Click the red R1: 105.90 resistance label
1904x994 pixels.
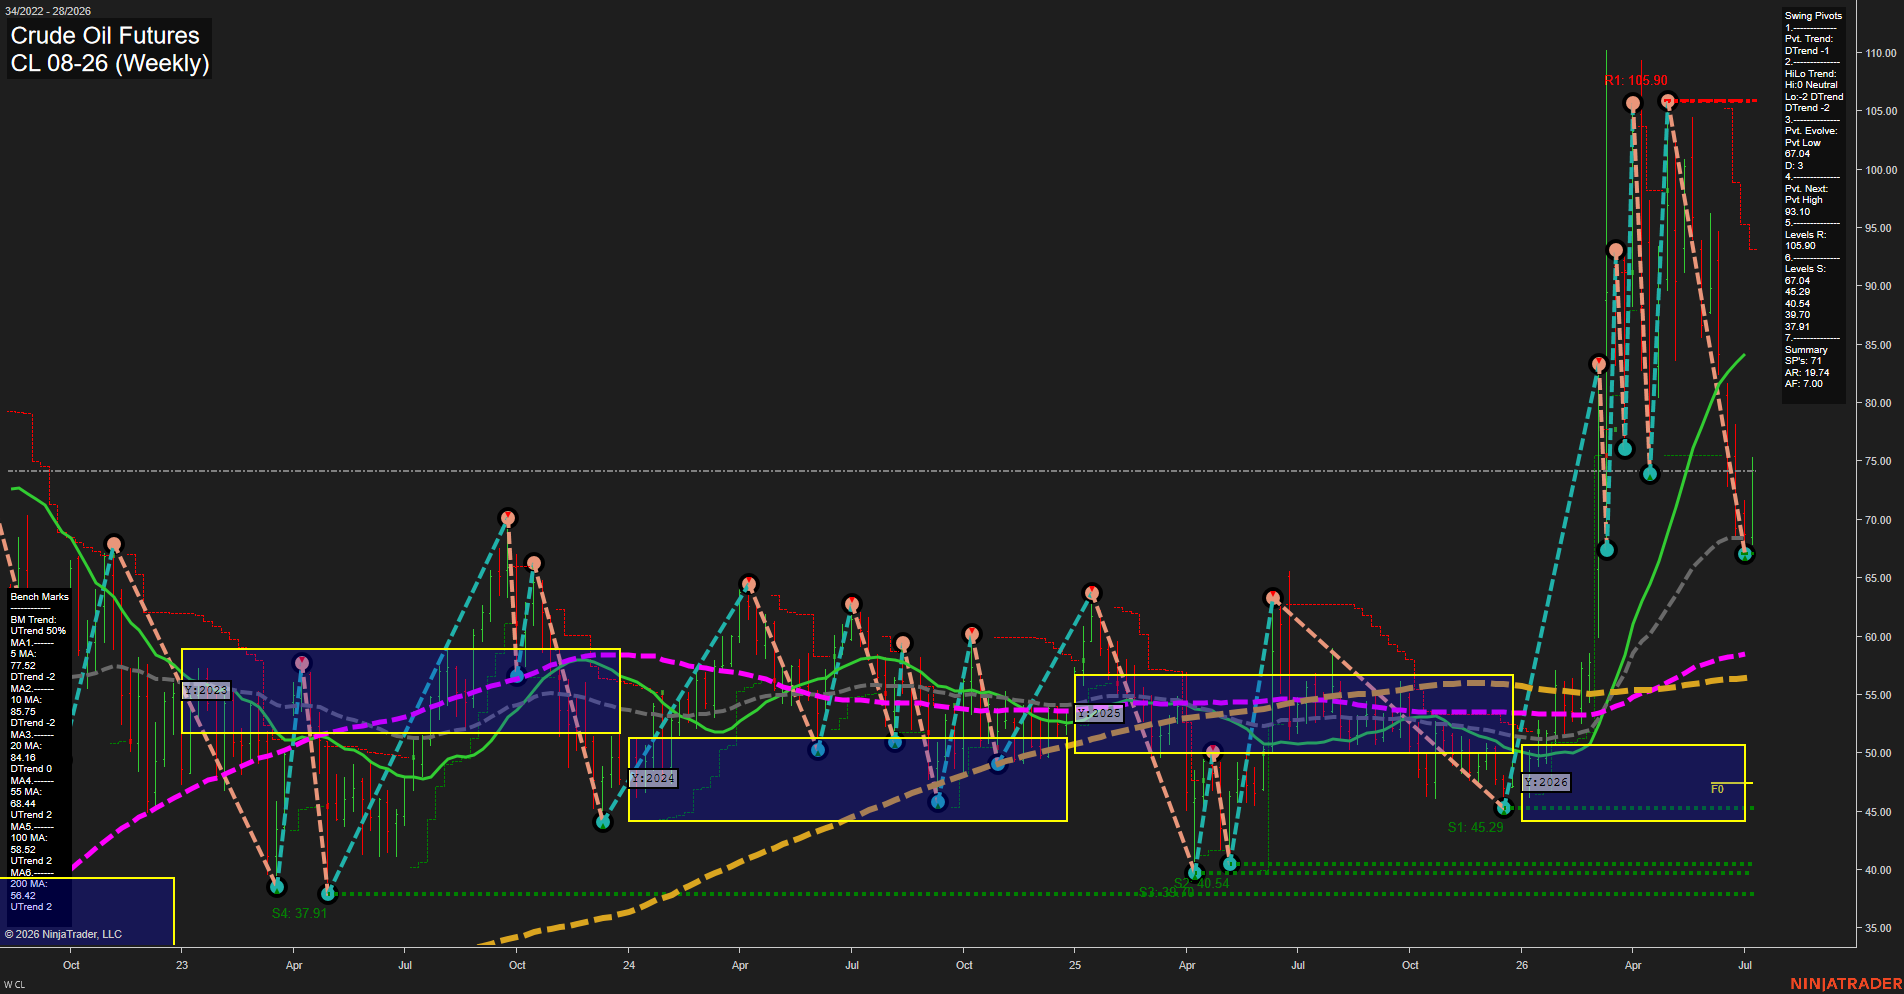(1636, 81)
